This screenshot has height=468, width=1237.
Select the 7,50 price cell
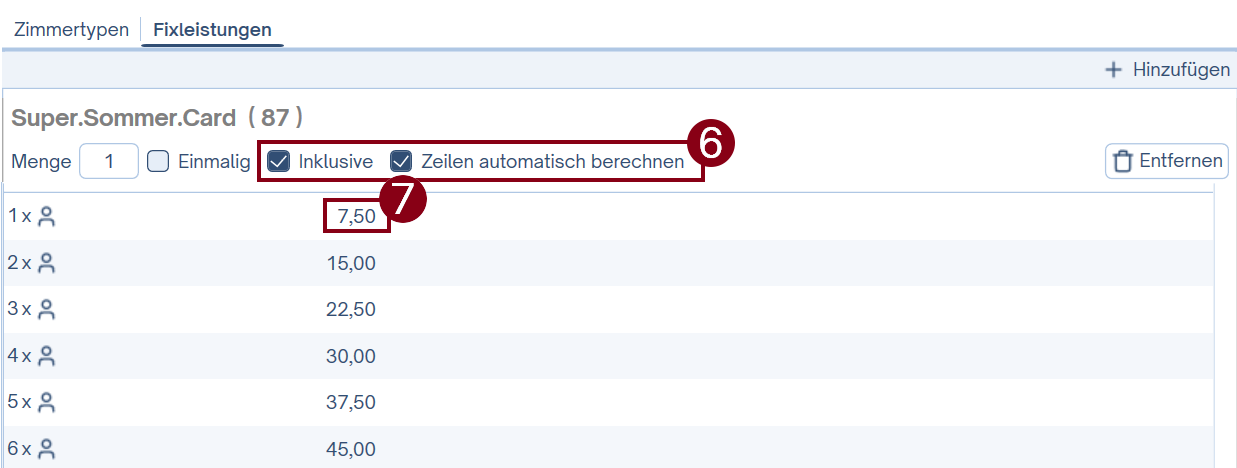(x=355, y=217)
